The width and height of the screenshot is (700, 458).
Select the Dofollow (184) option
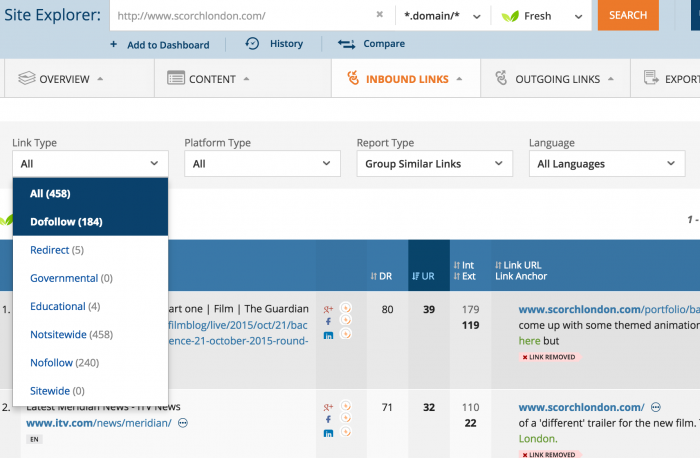click(66, 221)
